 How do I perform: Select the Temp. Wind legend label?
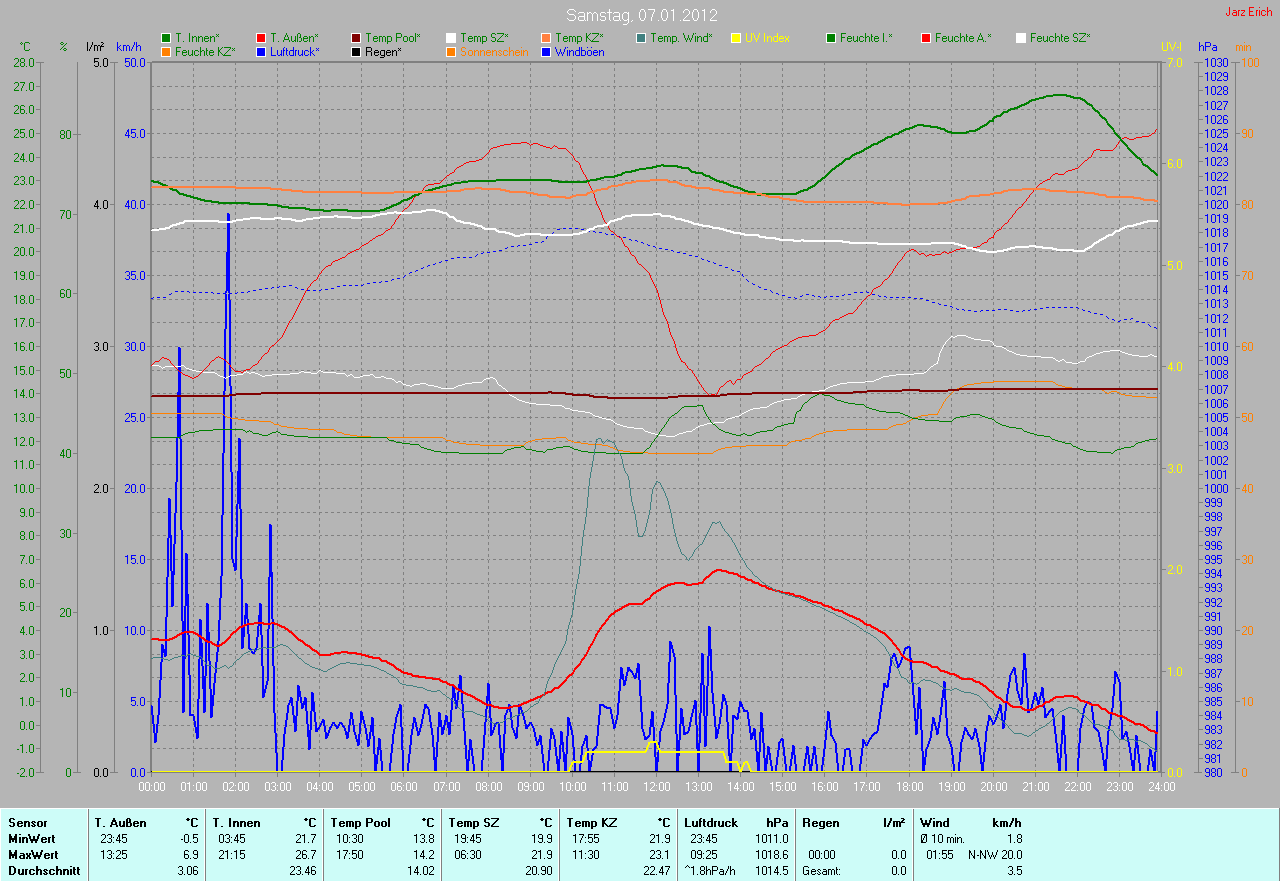tap(681, 38)
